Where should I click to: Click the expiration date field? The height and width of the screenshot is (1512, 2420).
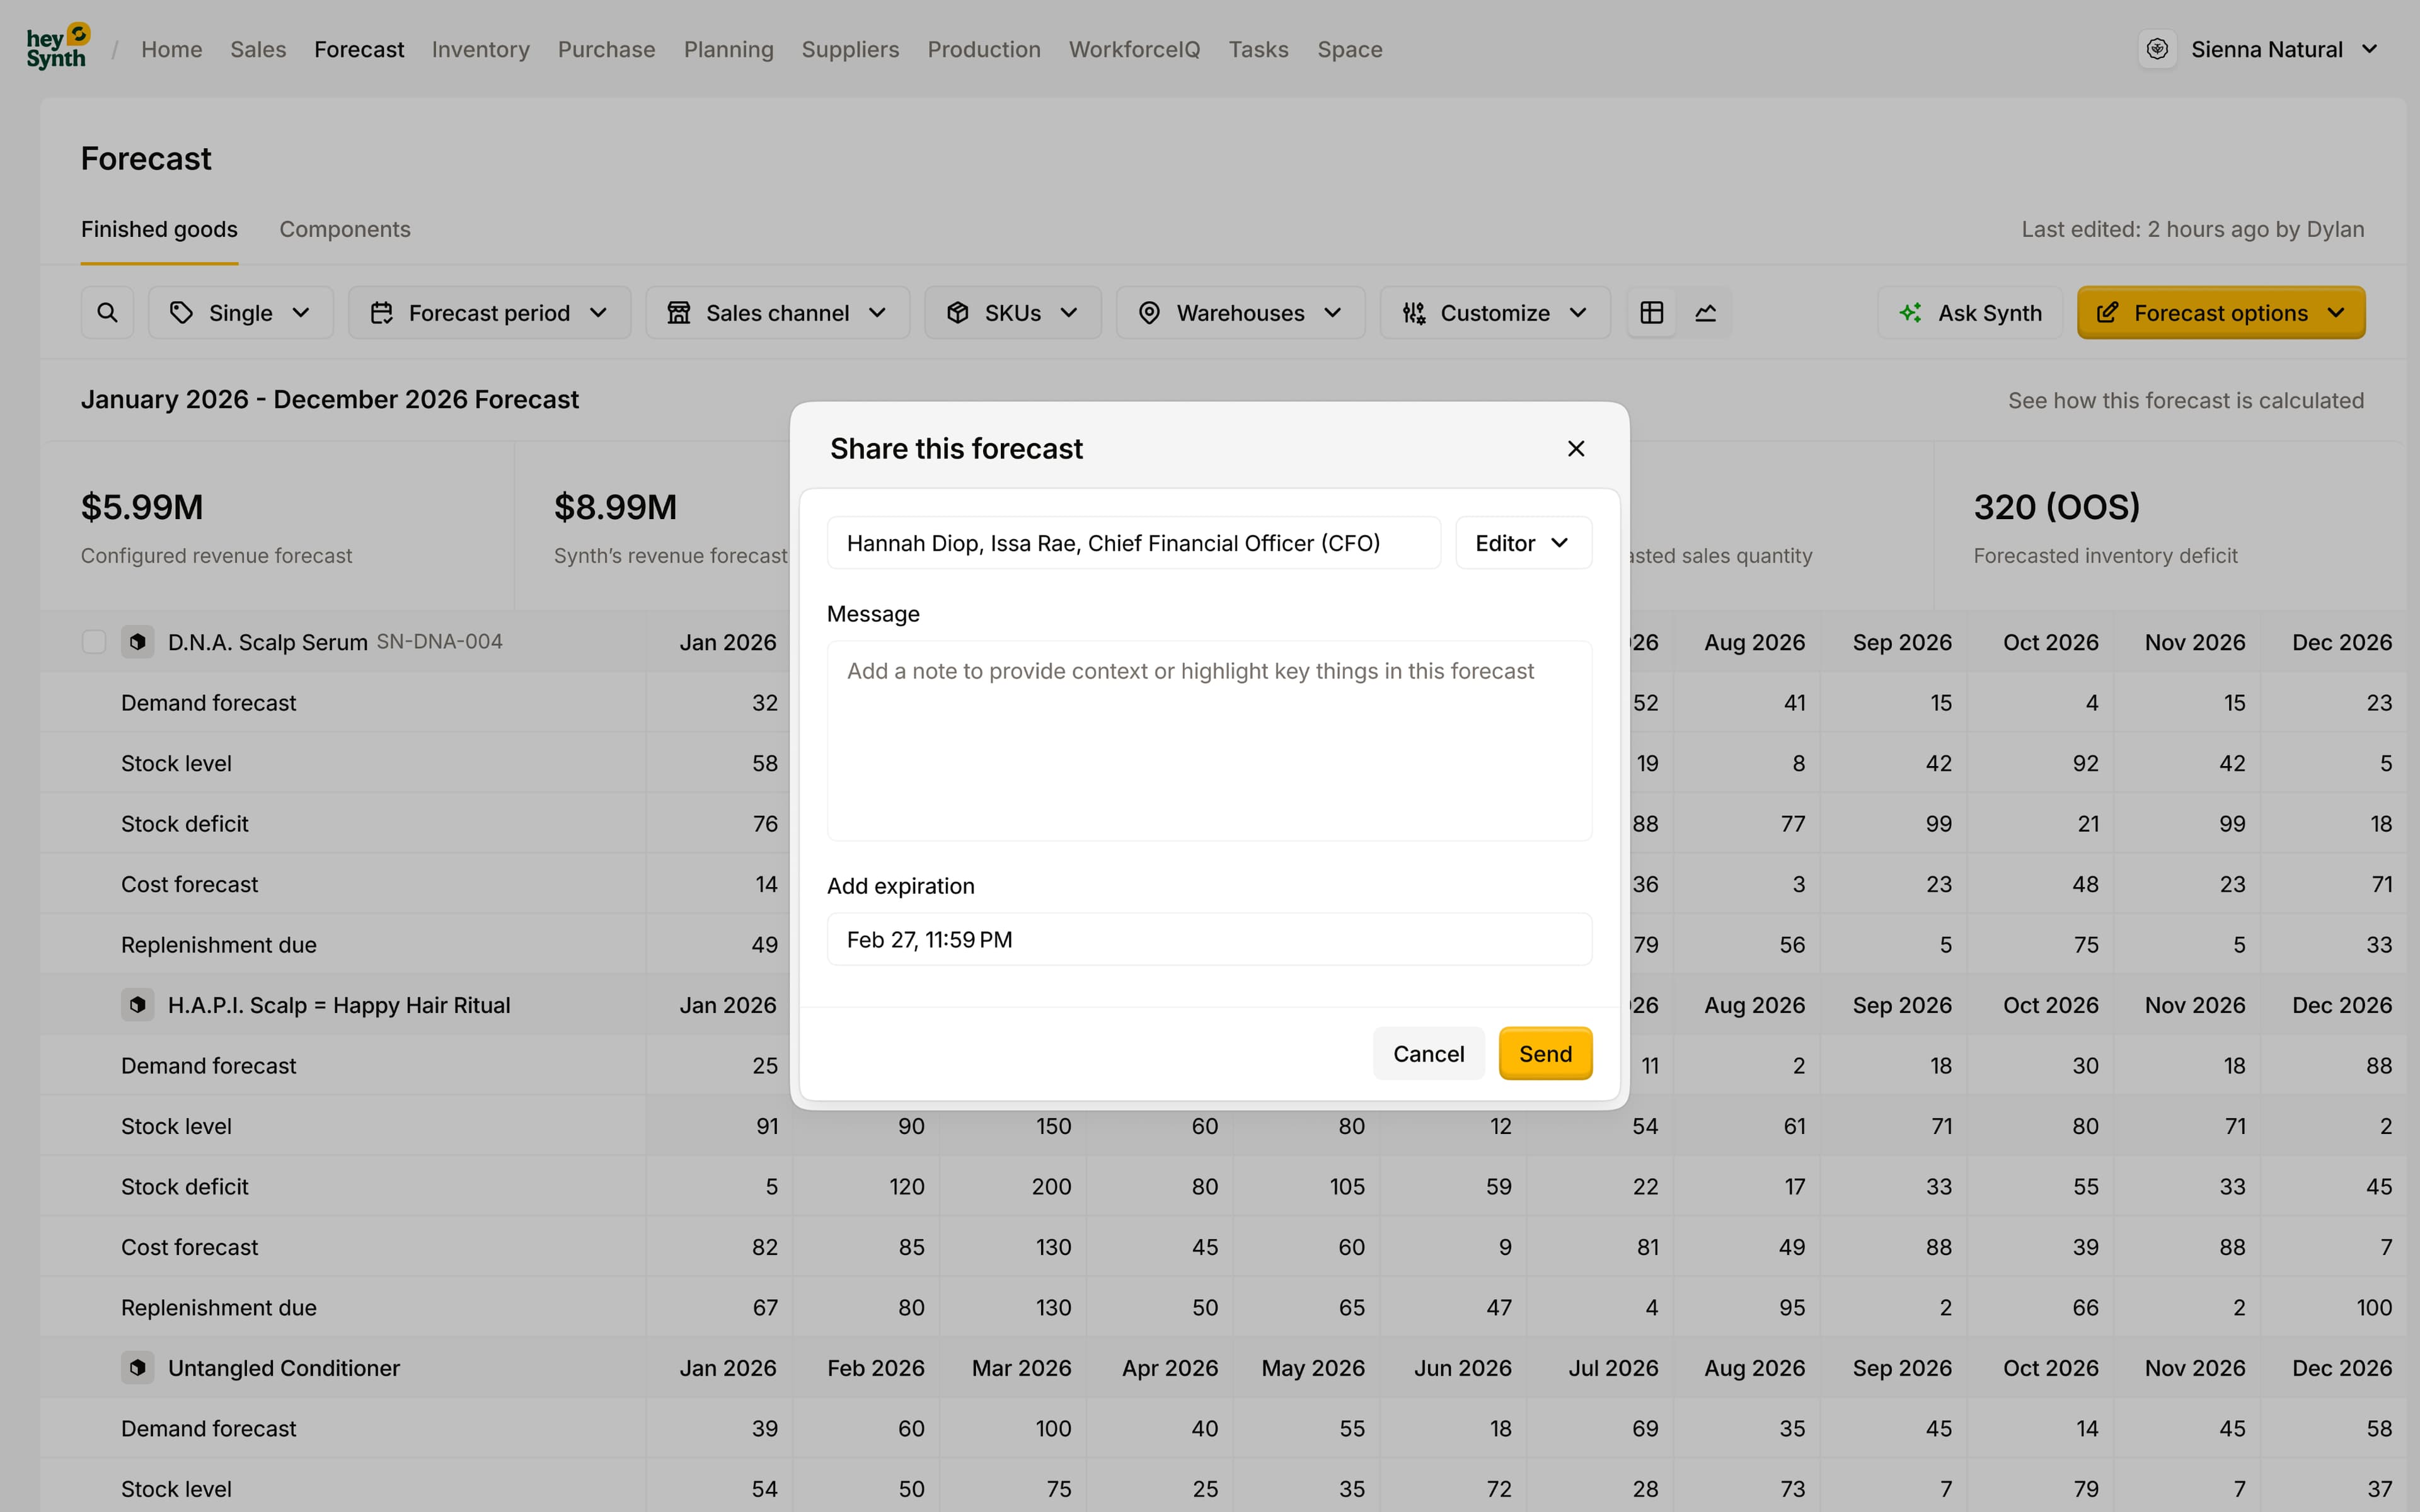point(1209,940)
